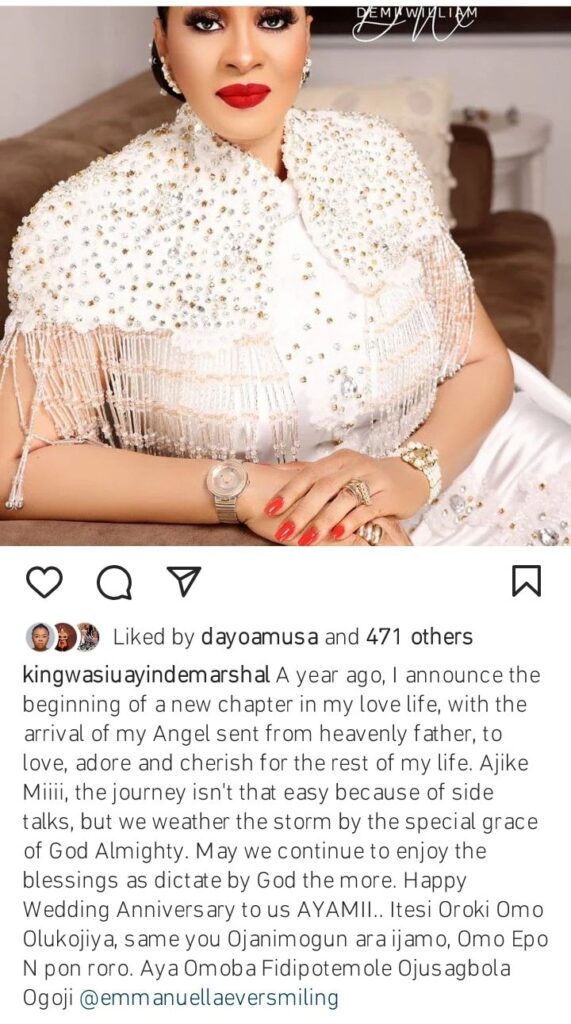The height and width of the screenshot is (1024, 571).
Task: Open the first liker's avatar
Action: coord(39,636)
